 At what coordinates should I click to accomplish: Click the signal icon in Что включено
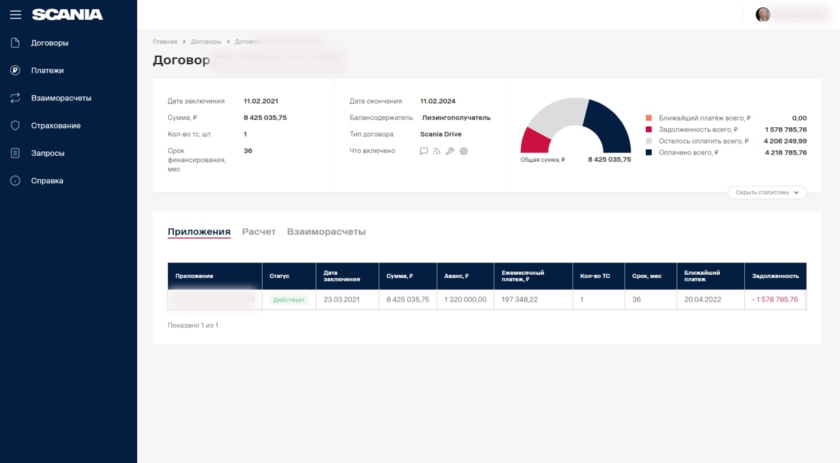point(437,151)
